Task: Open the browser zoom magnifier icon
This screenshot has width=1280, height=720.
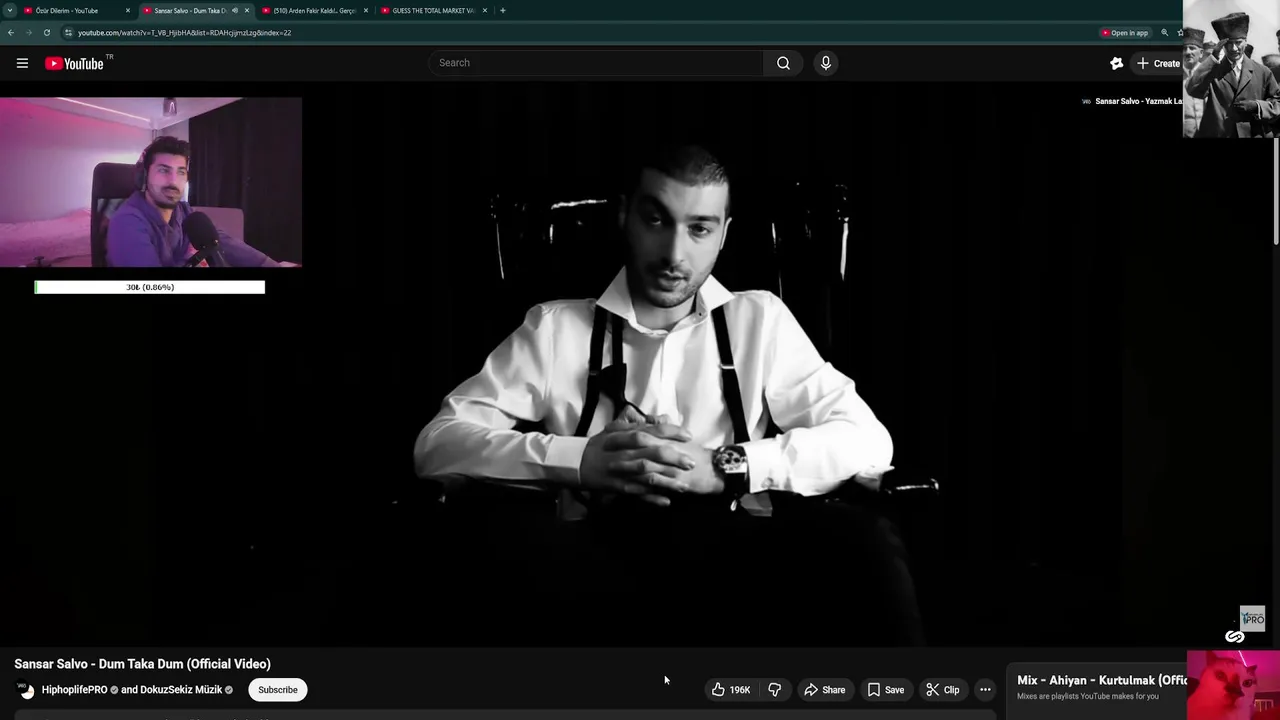Action: (x=1164, y=33)
